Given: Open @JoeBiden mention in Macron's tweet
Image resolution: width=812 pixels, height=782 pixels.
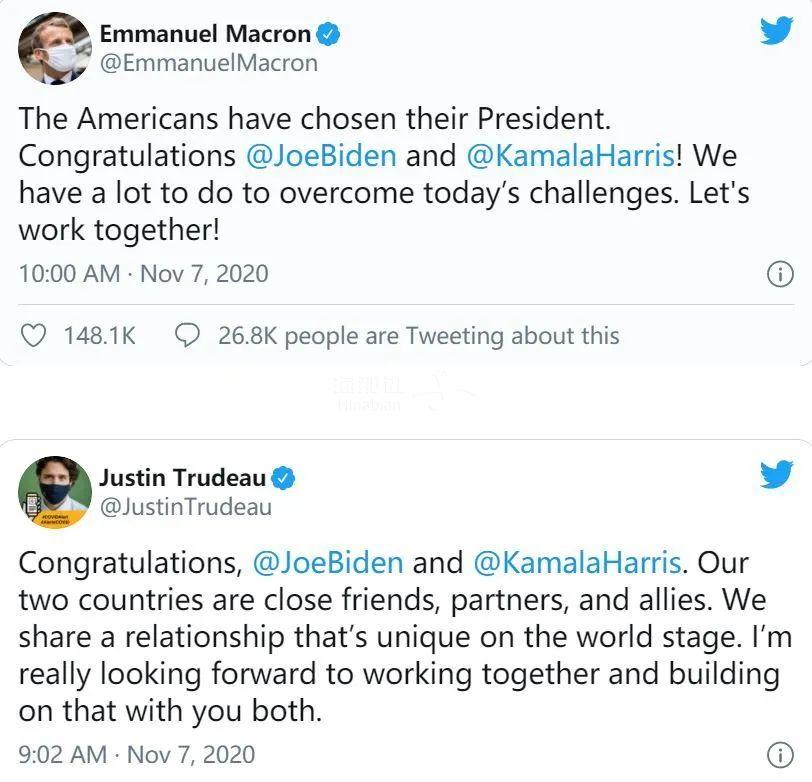Looking at the screenshot, I should (x=321, y=157).
